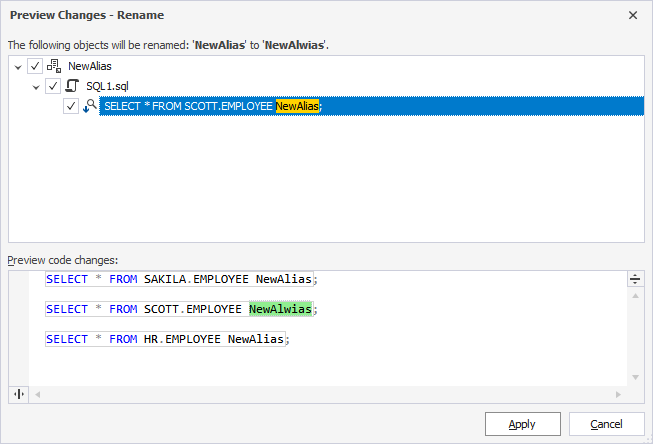Uncheck the NewAlias root checkbox
Screen dimensions: 653x444
tap(36, 66)
